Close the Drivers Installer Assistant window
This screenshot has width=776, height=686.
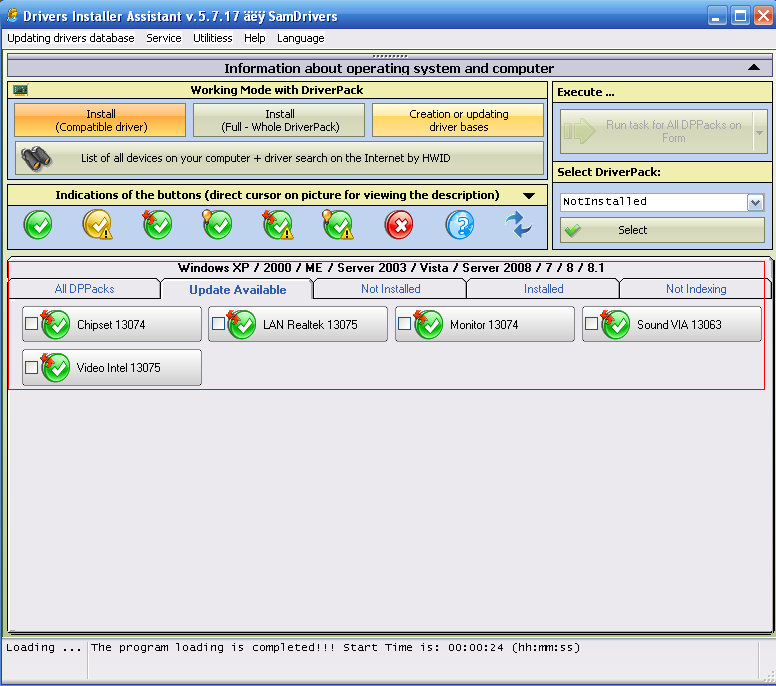pos(764,16)
